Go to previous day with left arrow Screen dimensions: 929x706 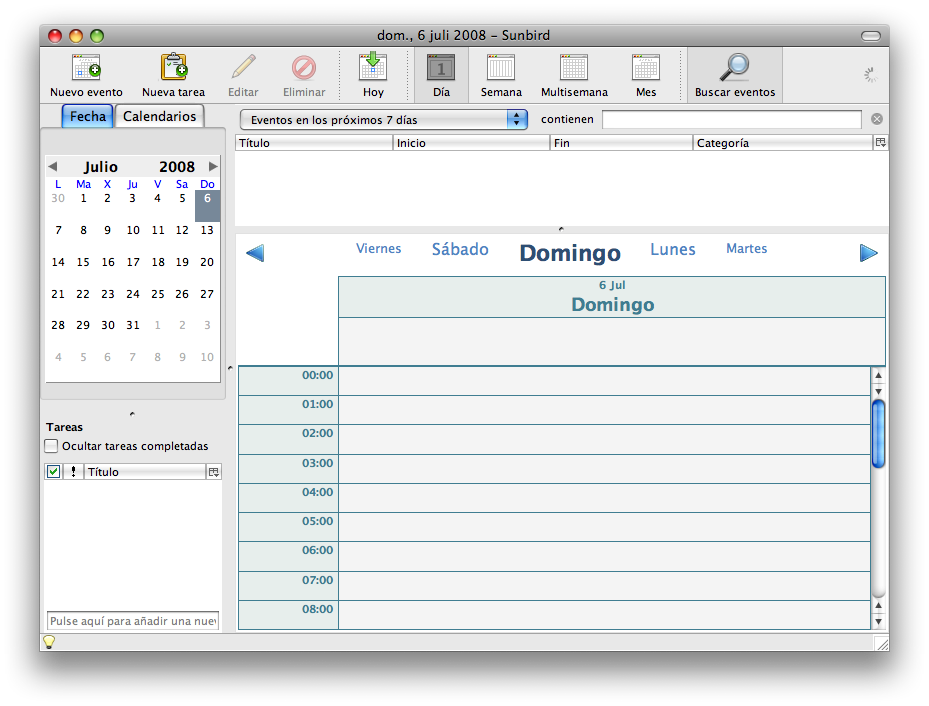coord(255,253)
